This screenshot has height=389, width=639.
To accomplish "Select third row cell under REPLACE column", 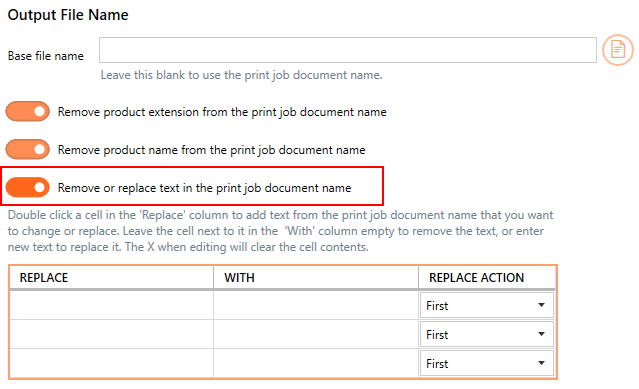I will click(x=112, y=363).
